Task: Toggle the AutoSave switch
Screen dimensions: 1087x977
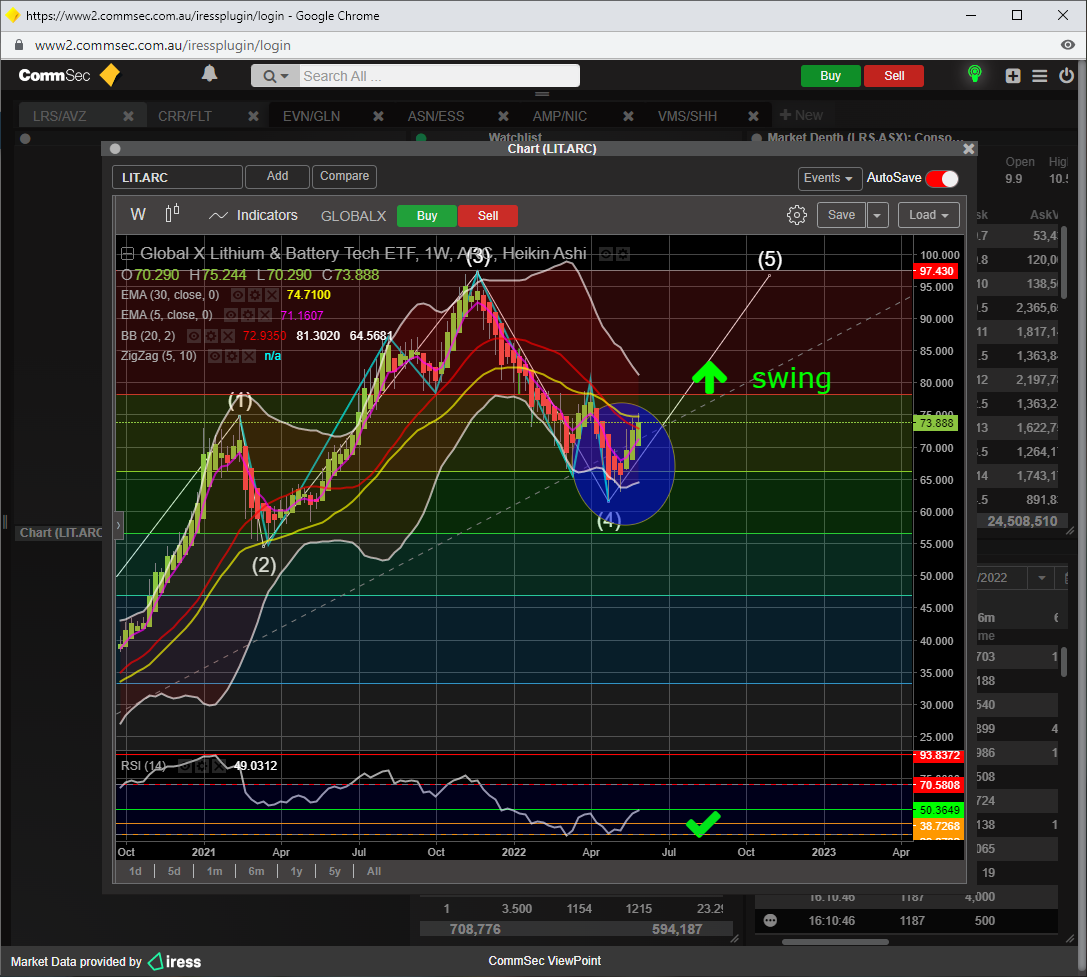Action: coord(942,178)
